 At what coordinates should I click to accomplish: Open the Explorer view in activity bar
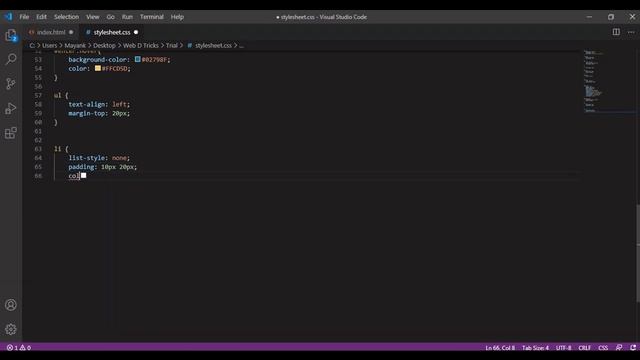coord(11,35)
